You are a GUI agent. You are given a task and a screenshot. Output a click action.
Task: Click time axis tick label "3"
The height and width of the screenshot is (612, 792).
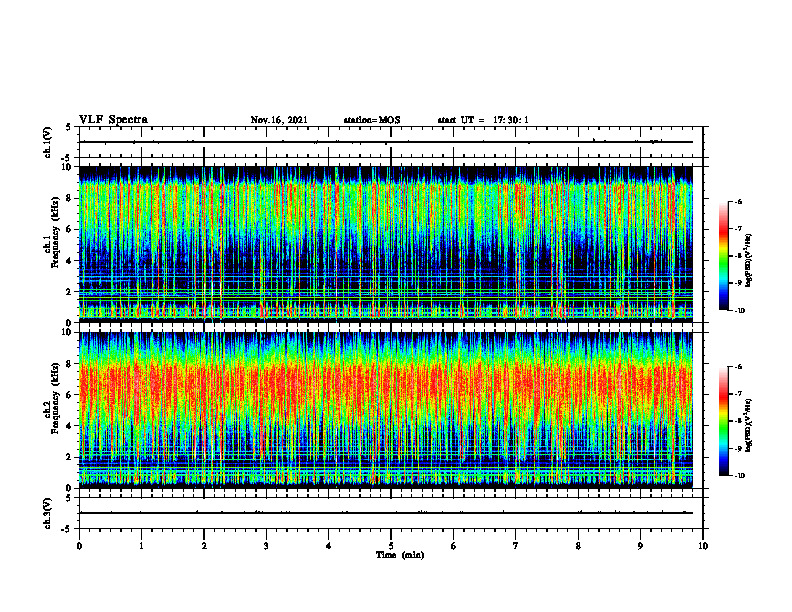point(266,546)
